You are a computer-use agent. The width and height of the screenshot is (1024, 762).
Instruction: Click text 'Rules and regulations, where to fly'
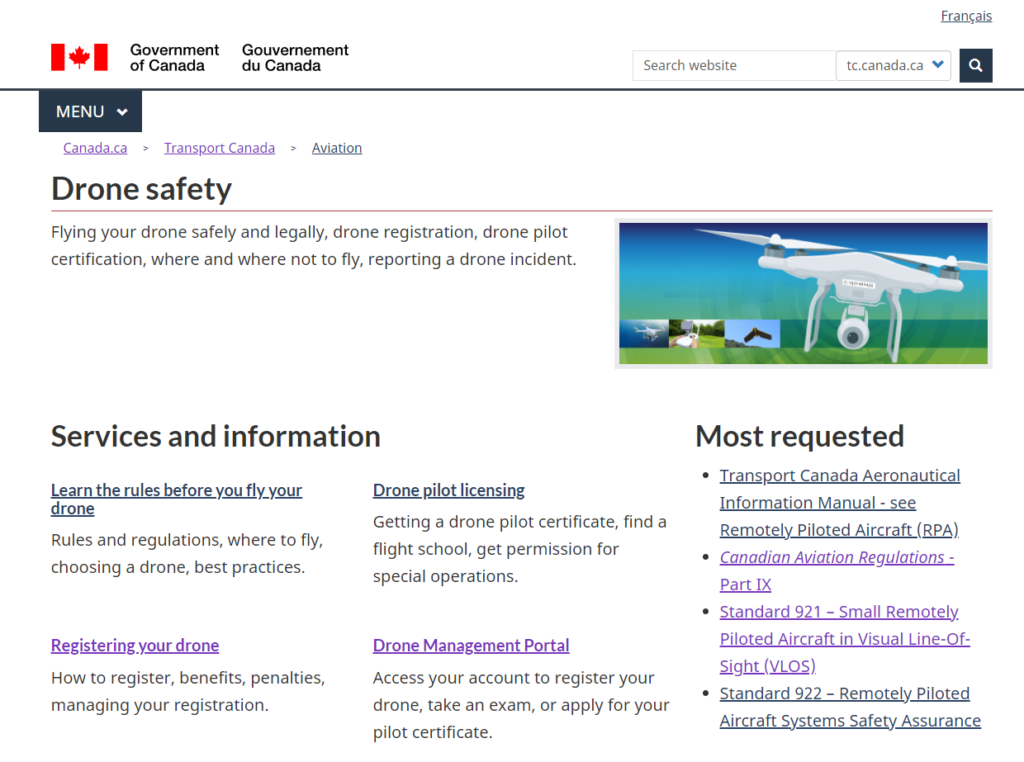[187, 540]
